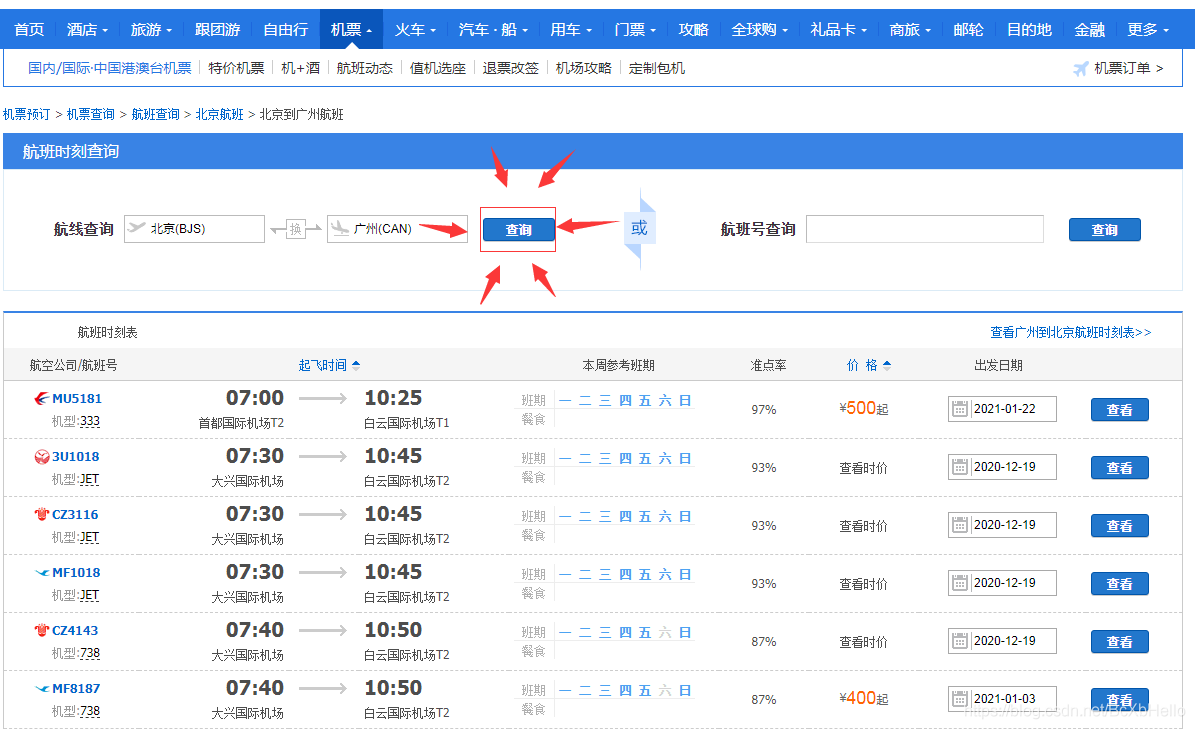Viewport: 1195px width, 729px height.
Task: Expand the 用车 nav dropdown
Action: coord(571,30)
